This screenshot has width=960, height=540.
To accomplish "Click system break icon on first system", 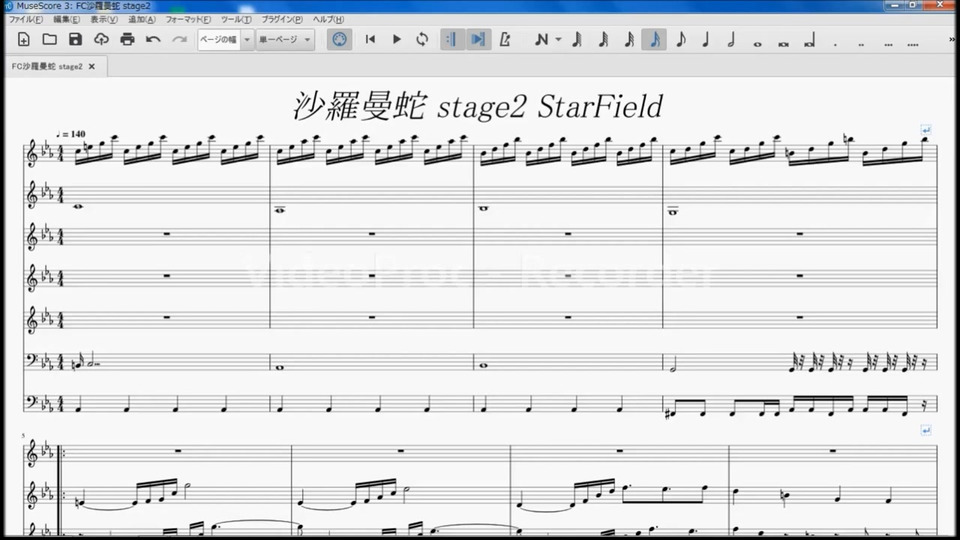I will tap(926, 130).
